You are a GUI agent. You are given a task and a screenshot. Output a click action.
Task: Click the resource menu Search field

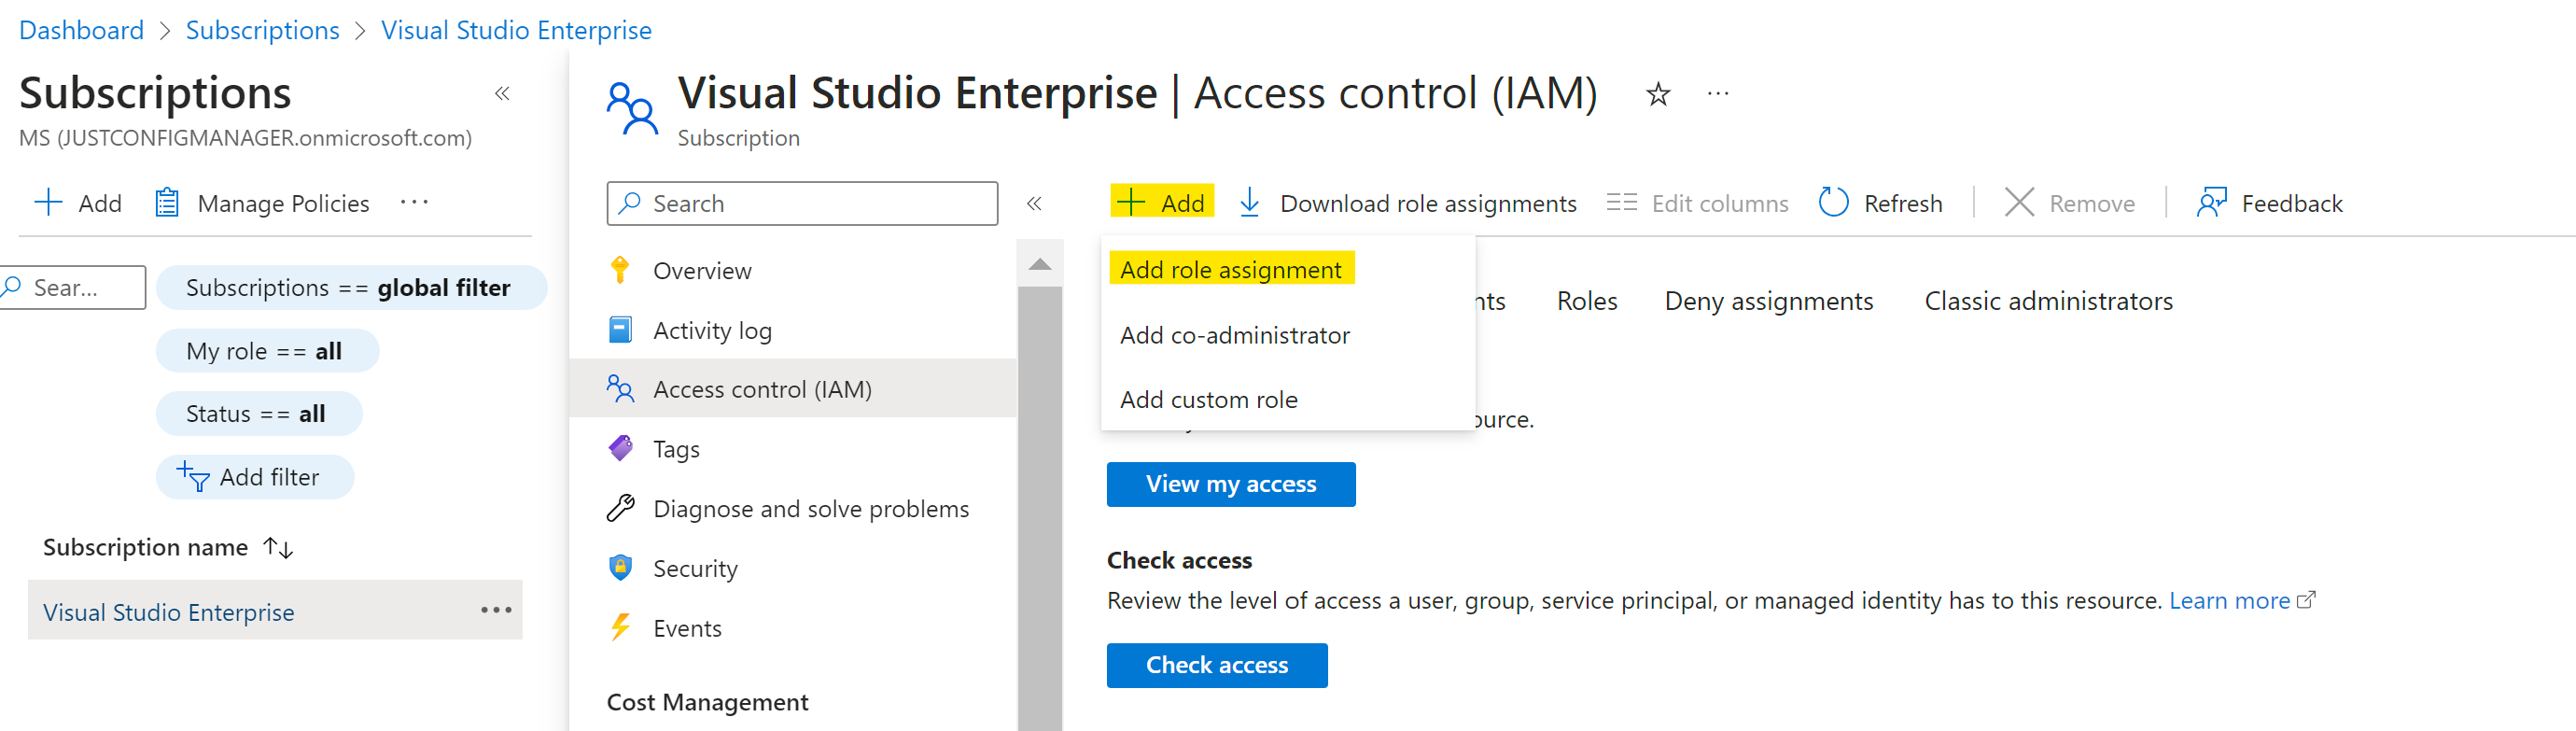click(802, 203)
